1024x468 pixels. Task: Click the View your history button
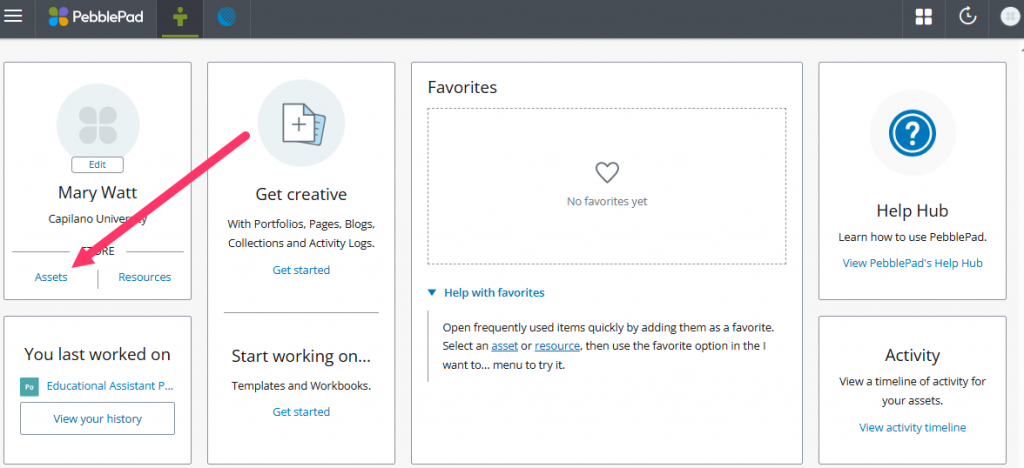click(97, 418)
